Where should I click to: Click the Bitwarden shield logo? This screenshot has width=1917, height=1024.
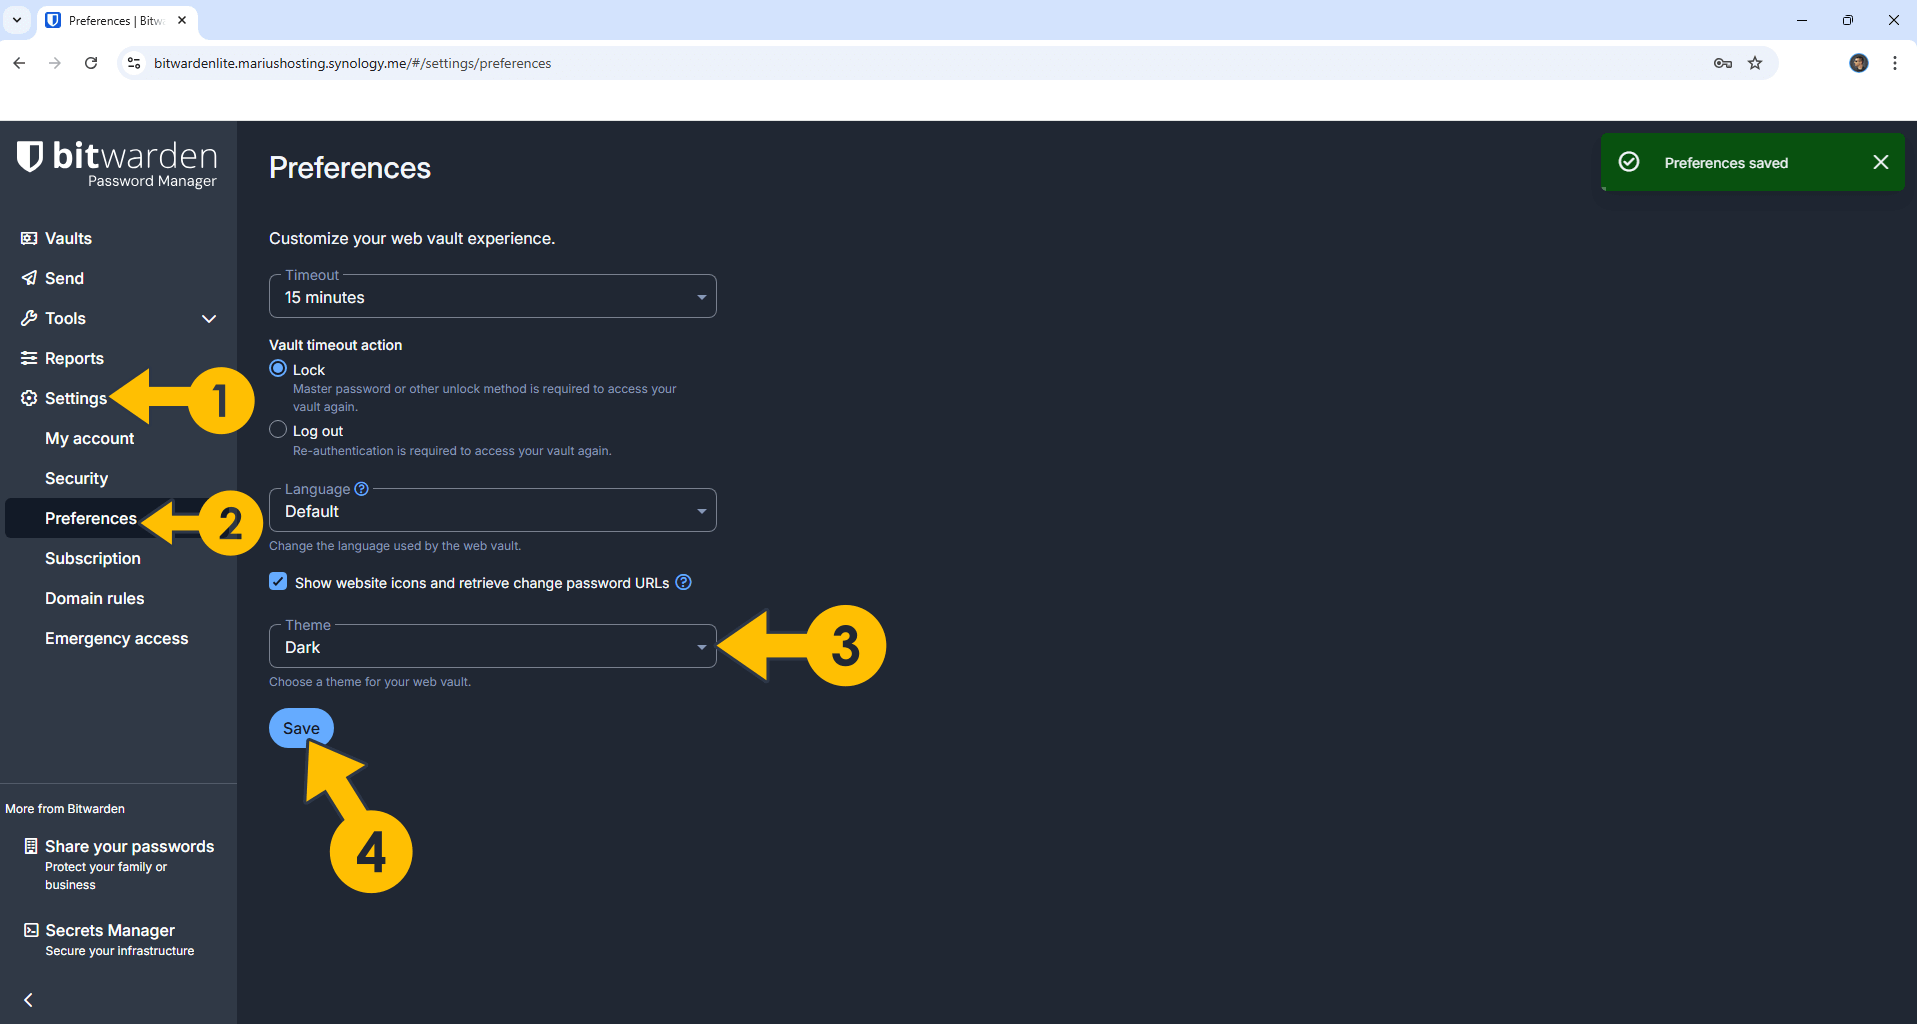pyautogui.click(x=29, y=157)
